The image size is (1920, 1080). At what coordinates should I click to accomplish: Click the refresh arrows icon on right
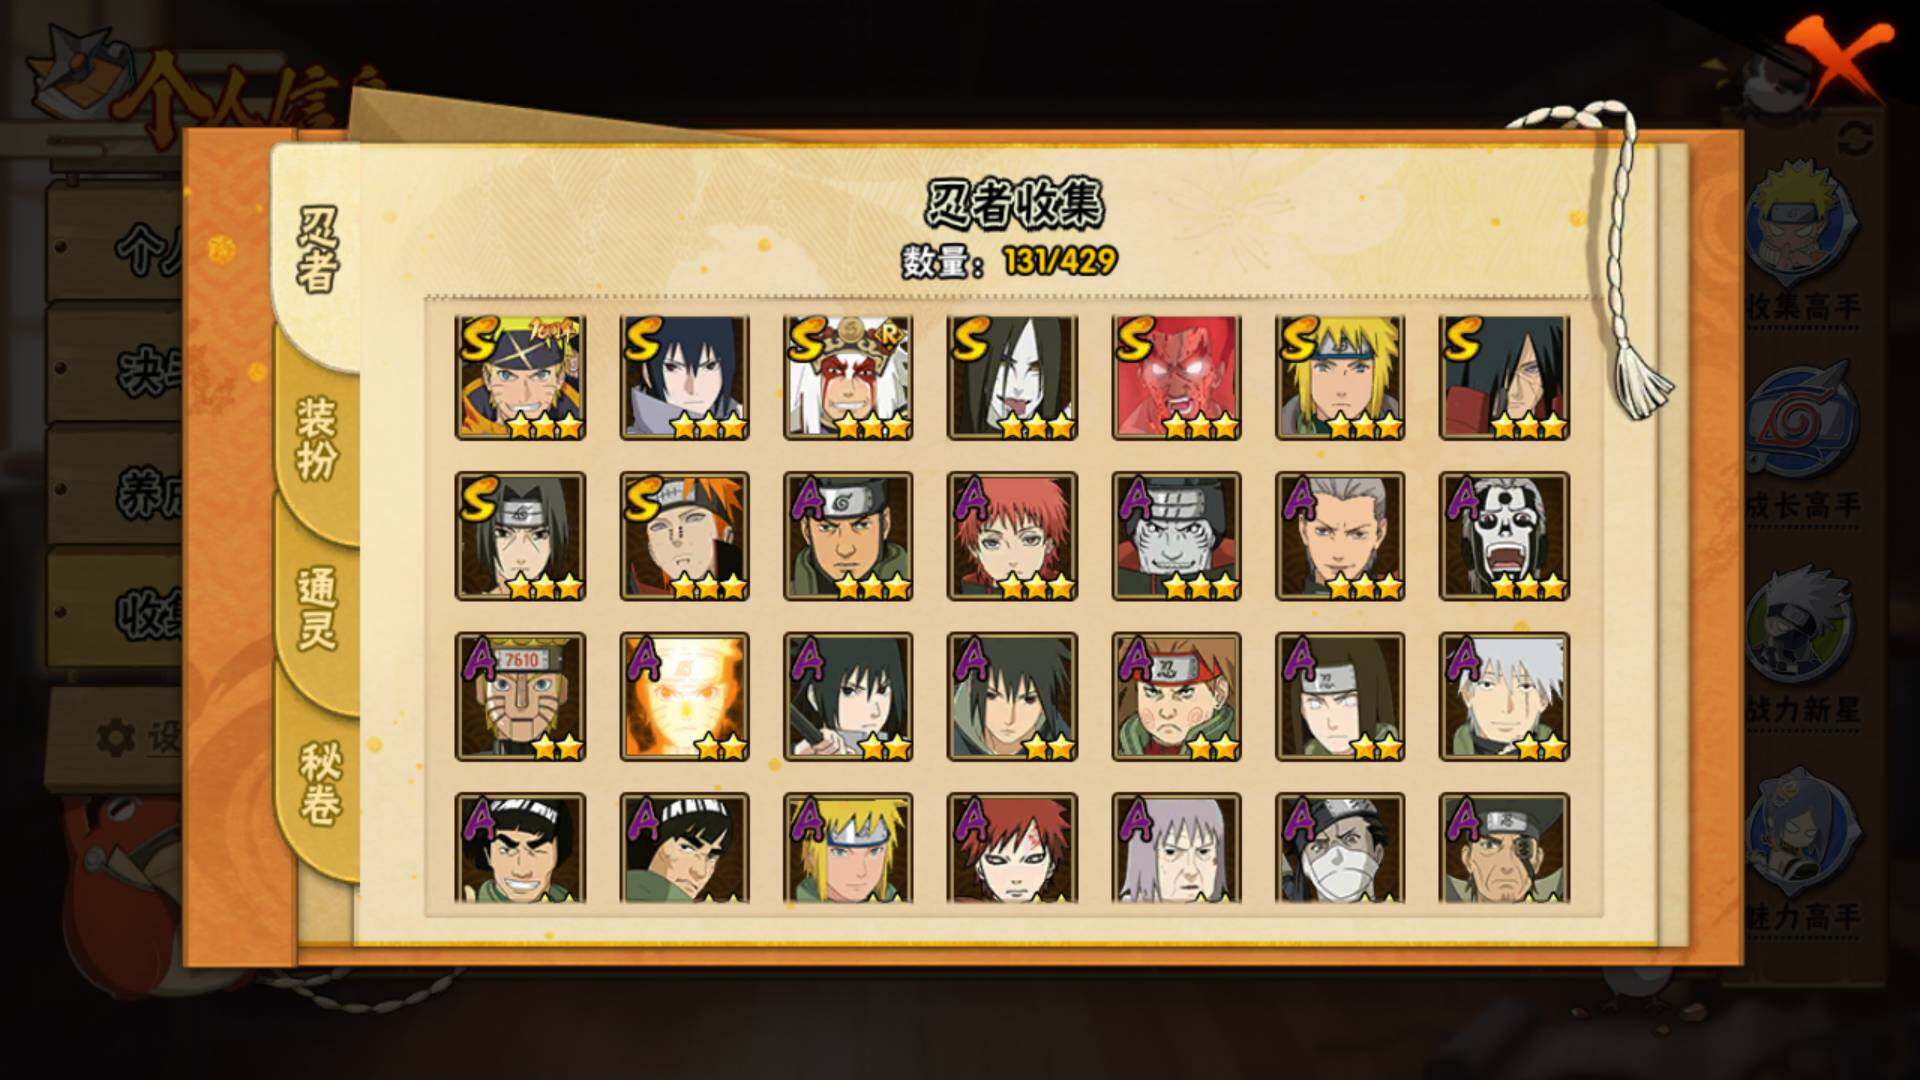coord(1857,138)
